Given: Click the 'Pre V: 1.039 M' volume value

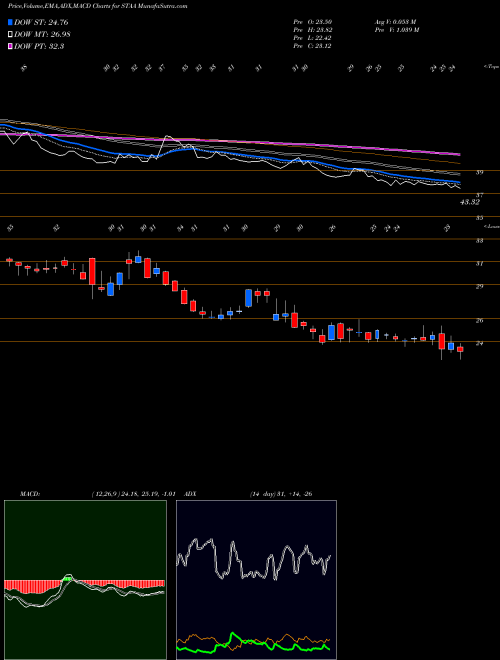Looking at the screenshot, I should pyautogui.click(x=396, y=30).
